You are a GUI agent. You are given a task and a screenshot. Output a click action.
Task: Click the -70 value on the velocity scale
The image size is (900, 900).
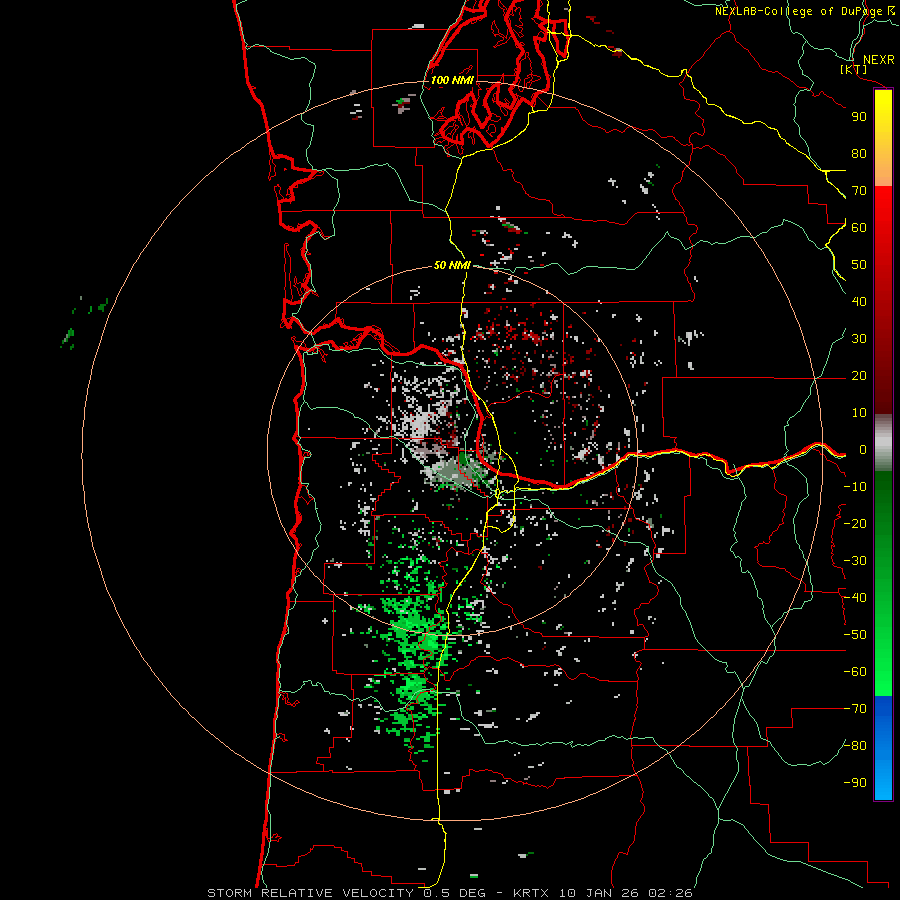pyautogui.click(x=855, y=709)
